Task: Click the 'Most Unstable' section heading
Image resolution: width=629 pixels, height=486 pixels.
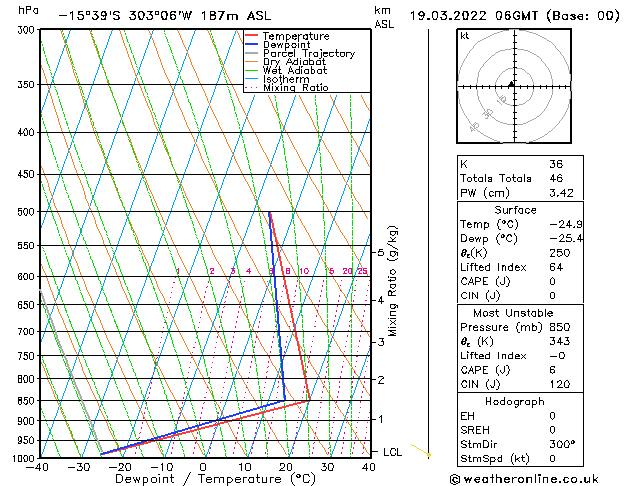Action: (x=513, y=313)
